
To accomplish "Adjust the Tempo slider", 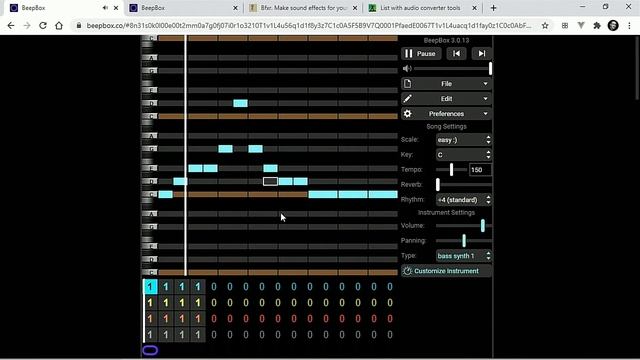I will [x=451, y=169].
